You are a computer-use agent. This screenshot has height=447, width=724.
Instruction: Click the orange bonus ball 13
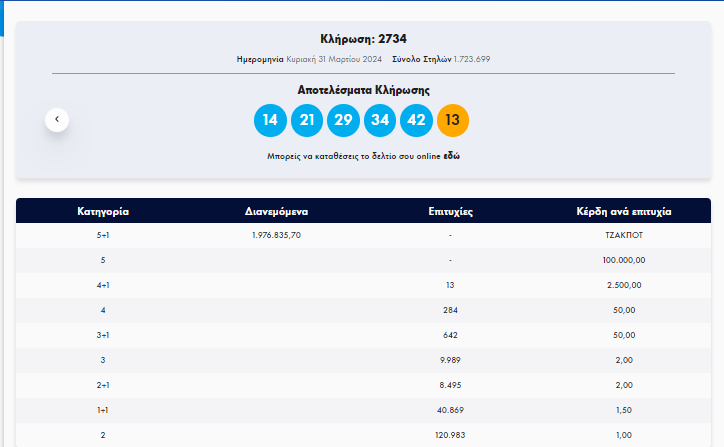point(453,120)
